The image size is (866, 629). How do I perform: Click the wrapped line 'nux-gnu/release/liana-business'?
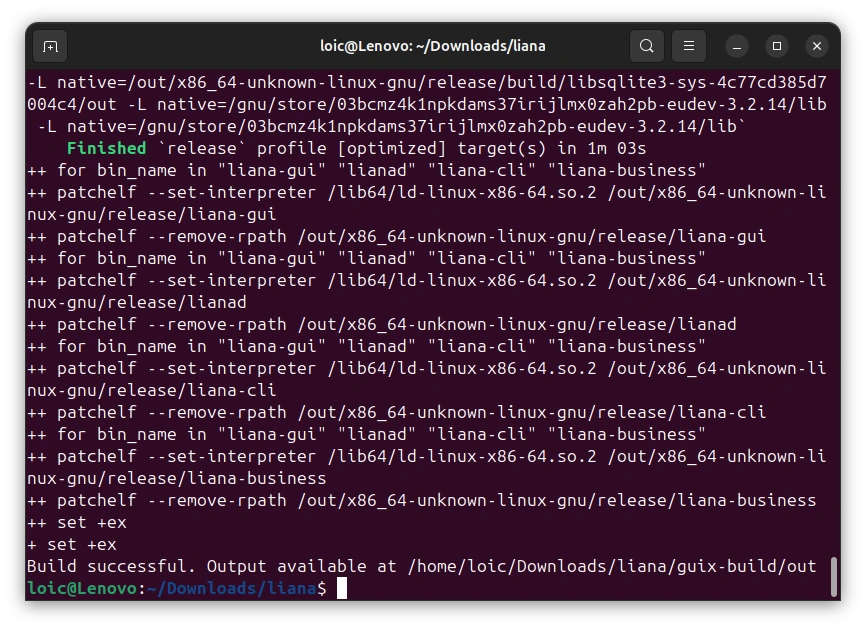pyautogui.click(x=177, y=478)
